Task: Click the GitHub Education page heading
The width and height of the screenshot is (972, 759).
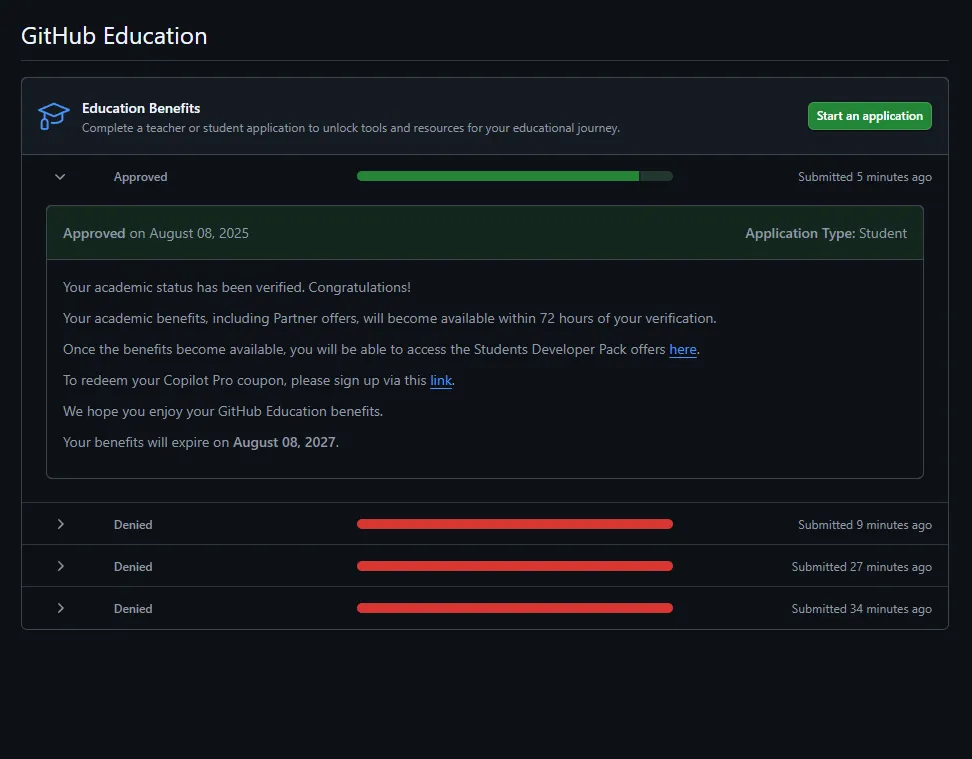Action: (114, 36)
